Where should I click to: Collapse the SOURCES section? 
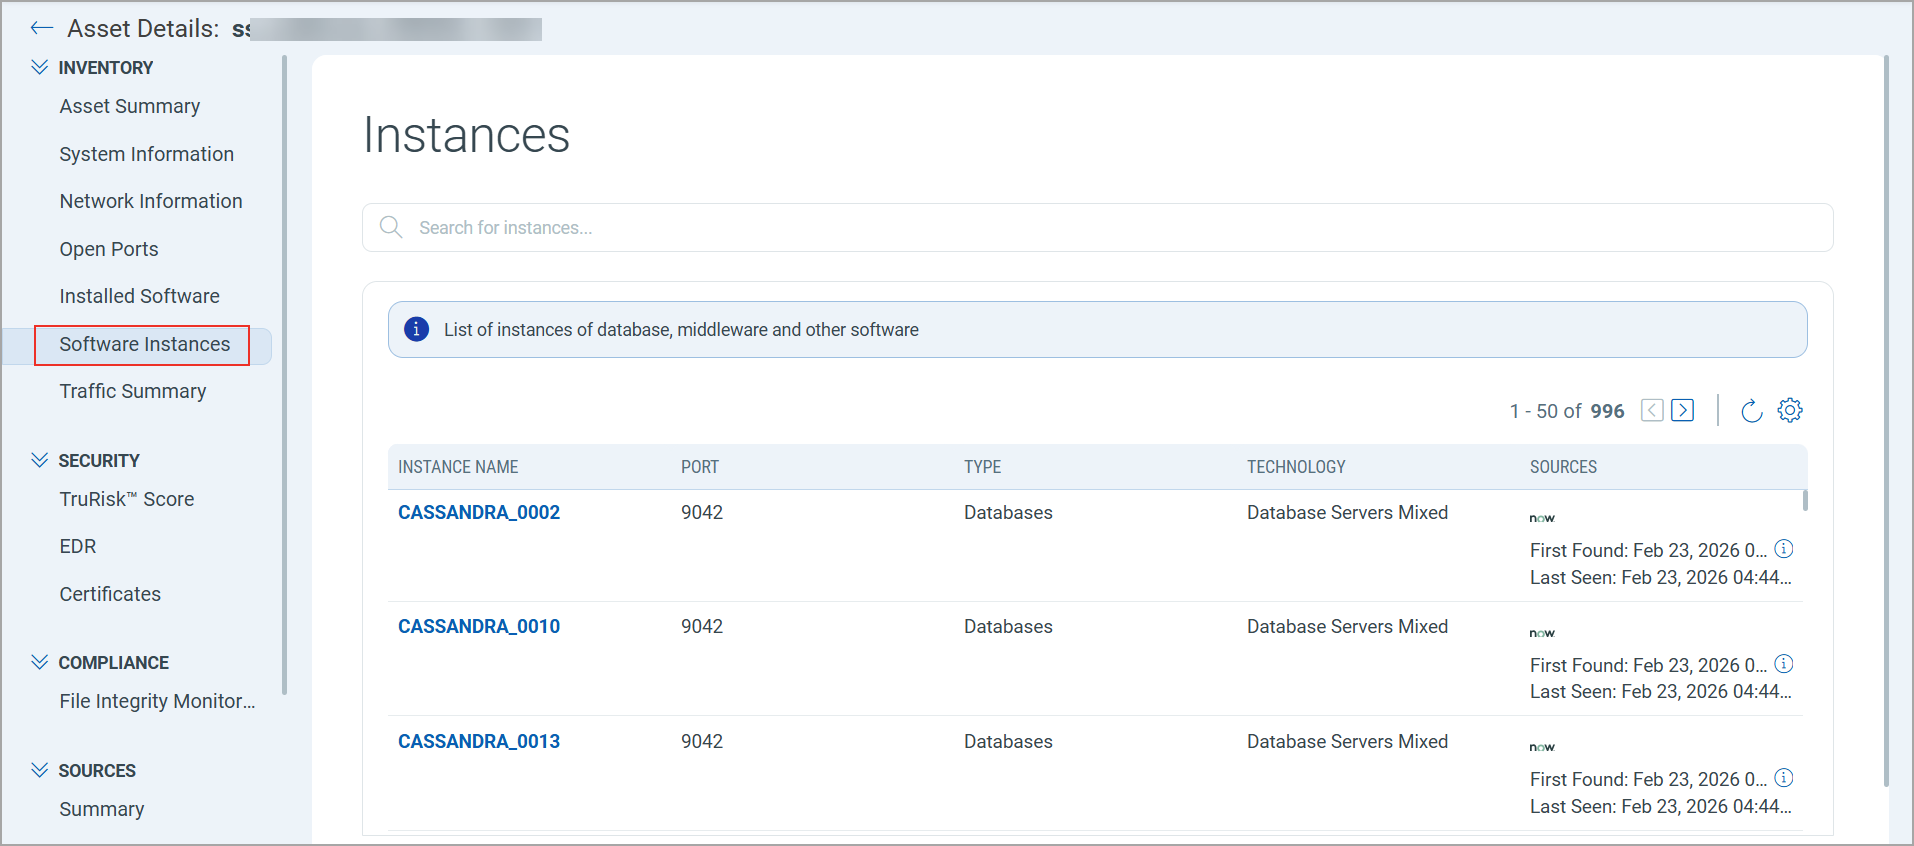tap(40, 770)
